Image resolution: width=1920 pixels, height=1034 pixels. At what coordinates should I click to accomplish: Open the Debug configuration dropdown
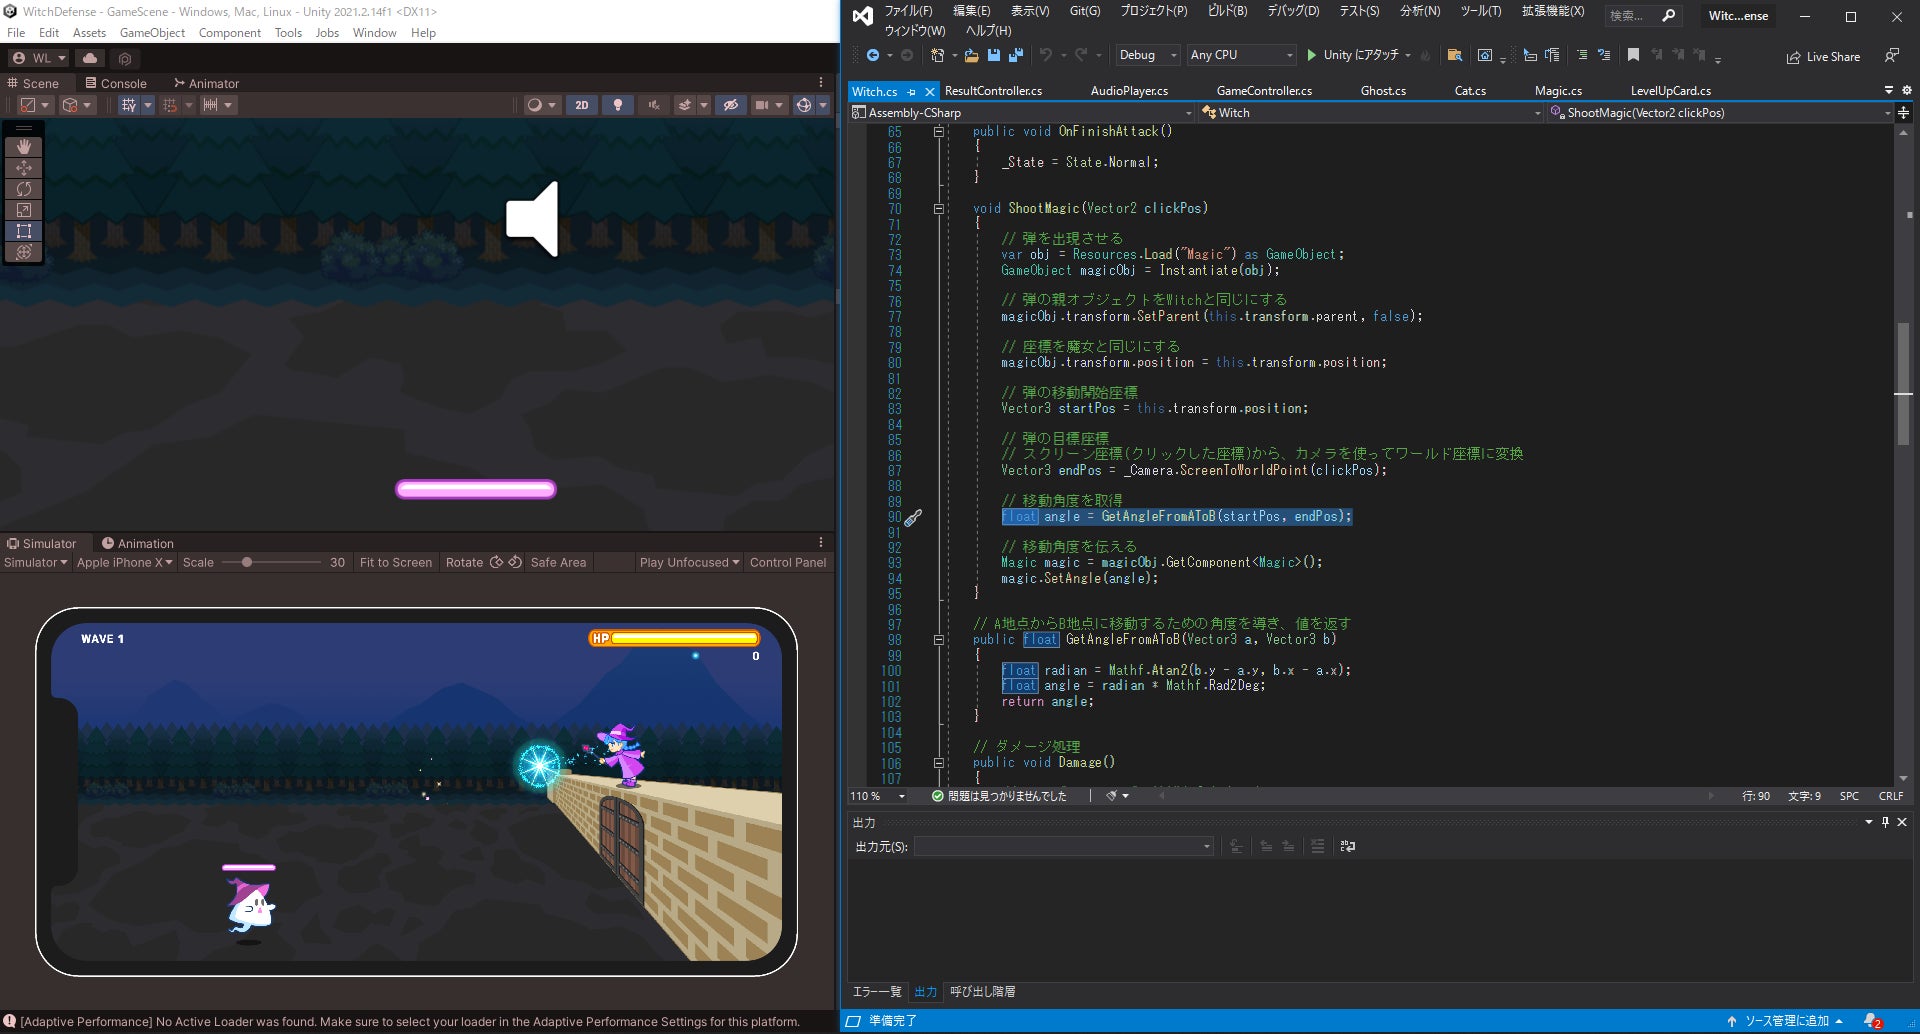click(x=1147, y=55)
